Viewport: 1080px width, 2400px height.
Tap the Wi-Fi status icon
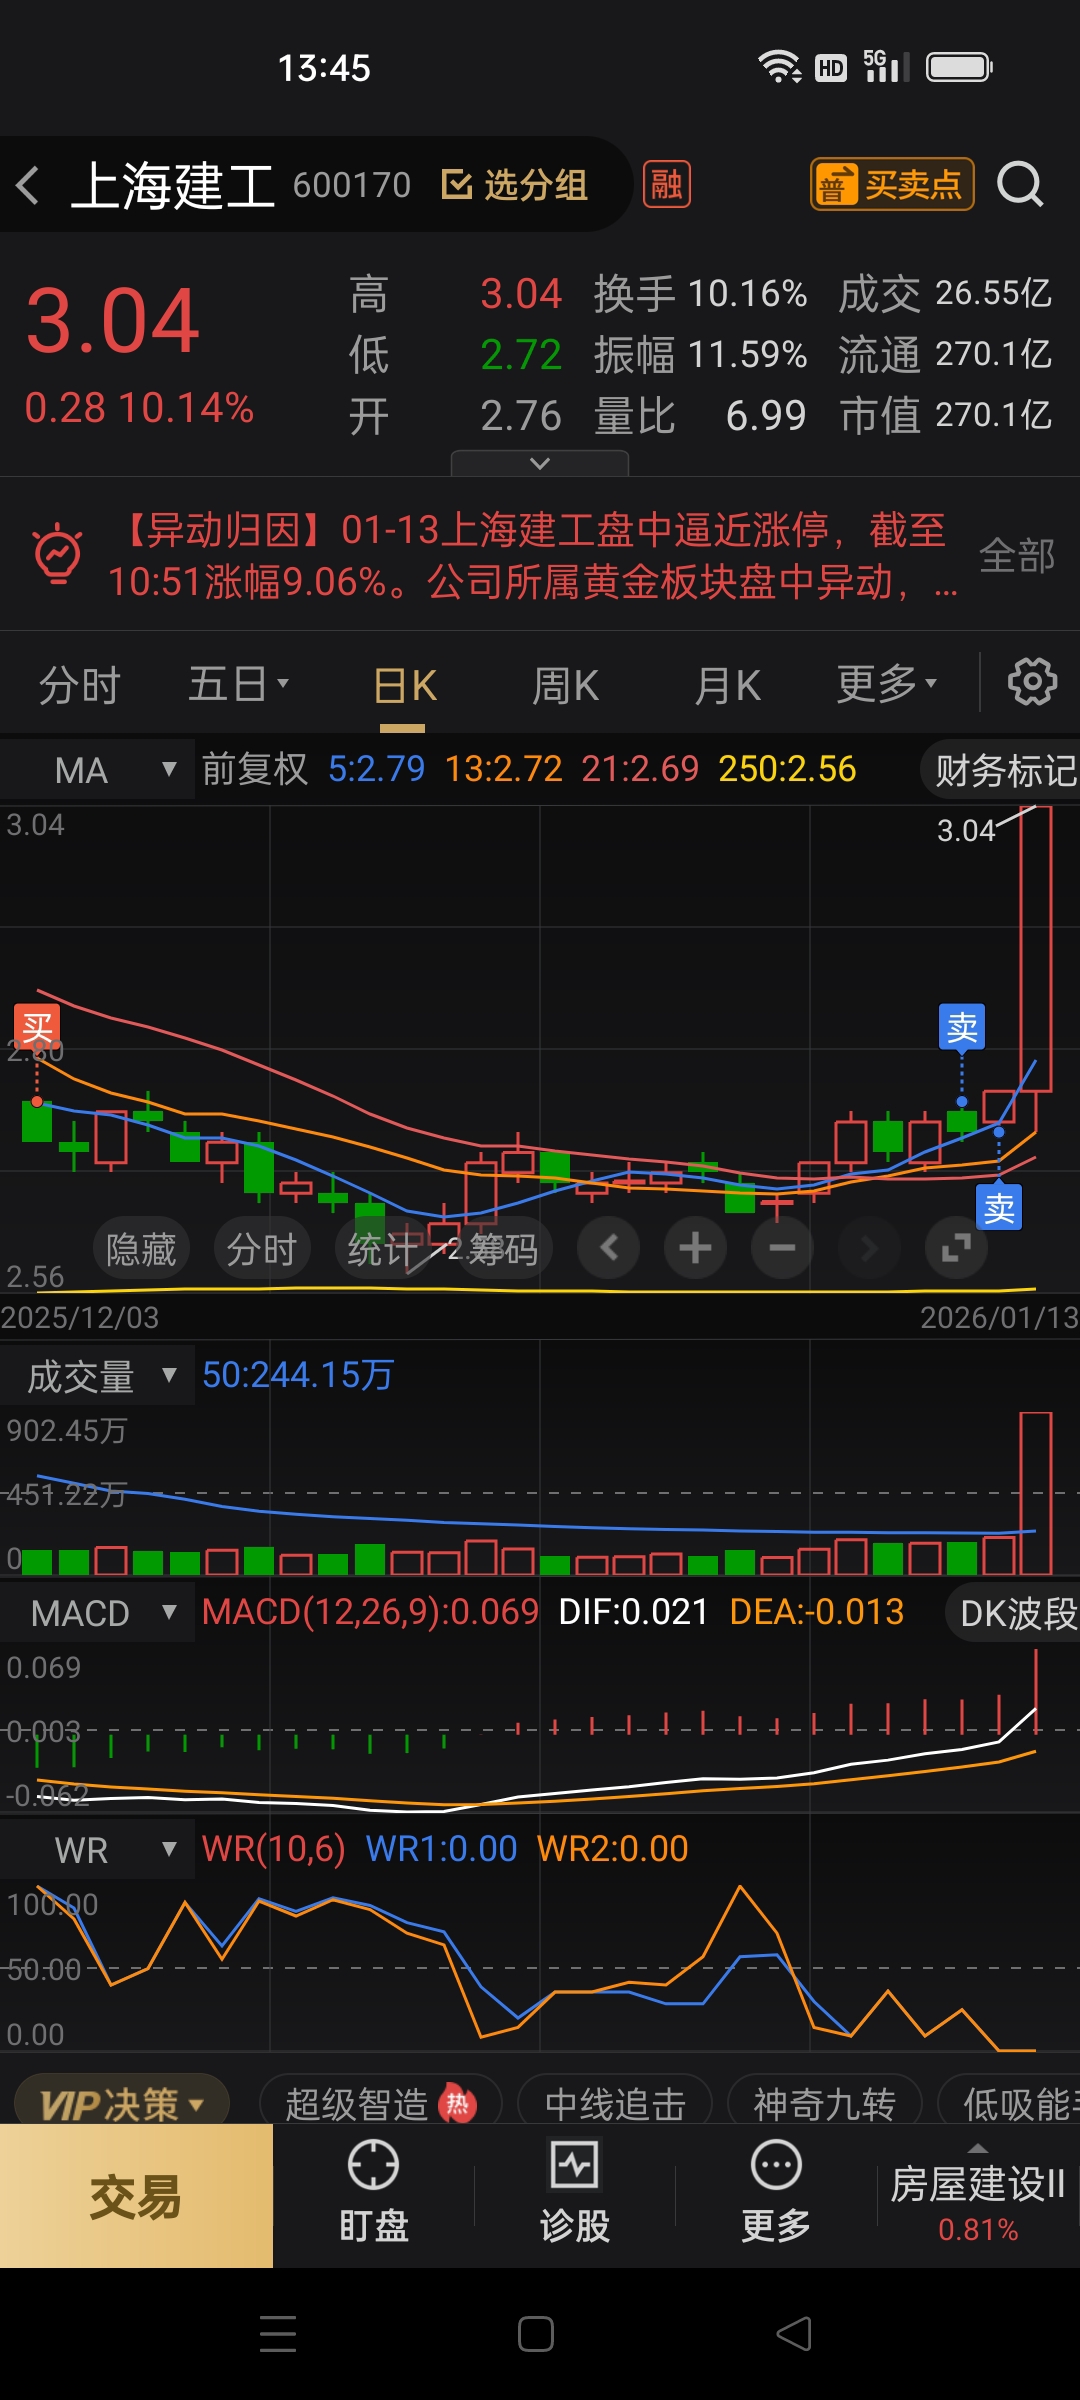pos(779,67)
